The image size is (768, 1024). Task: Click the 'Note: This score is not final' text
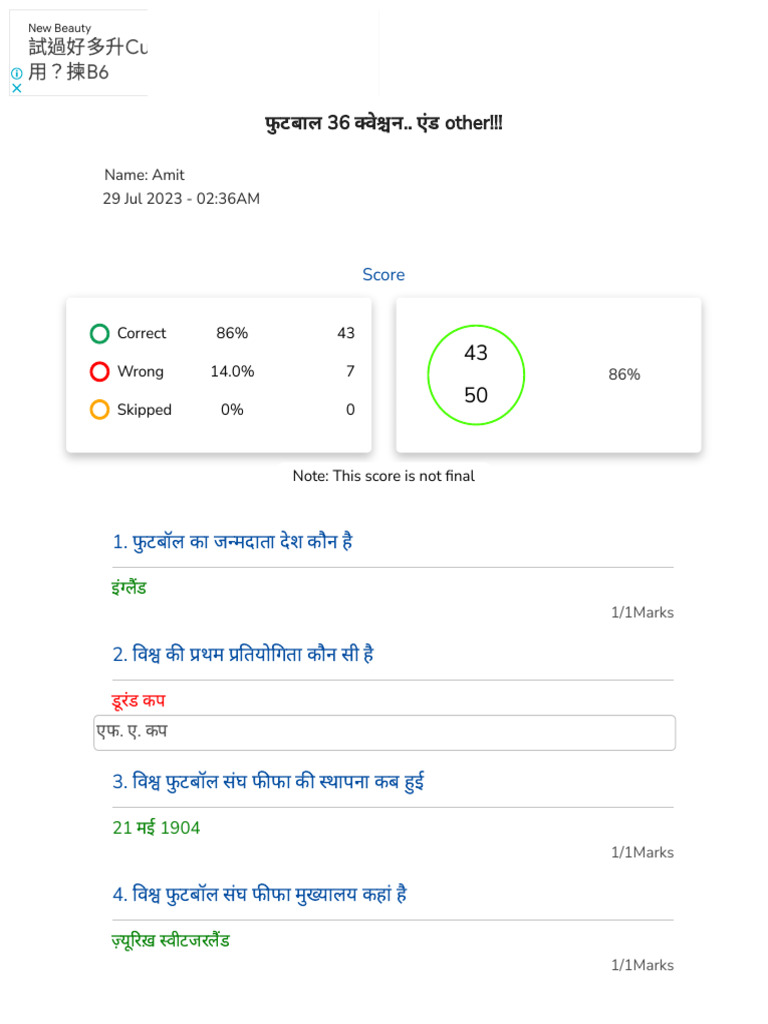384,476
